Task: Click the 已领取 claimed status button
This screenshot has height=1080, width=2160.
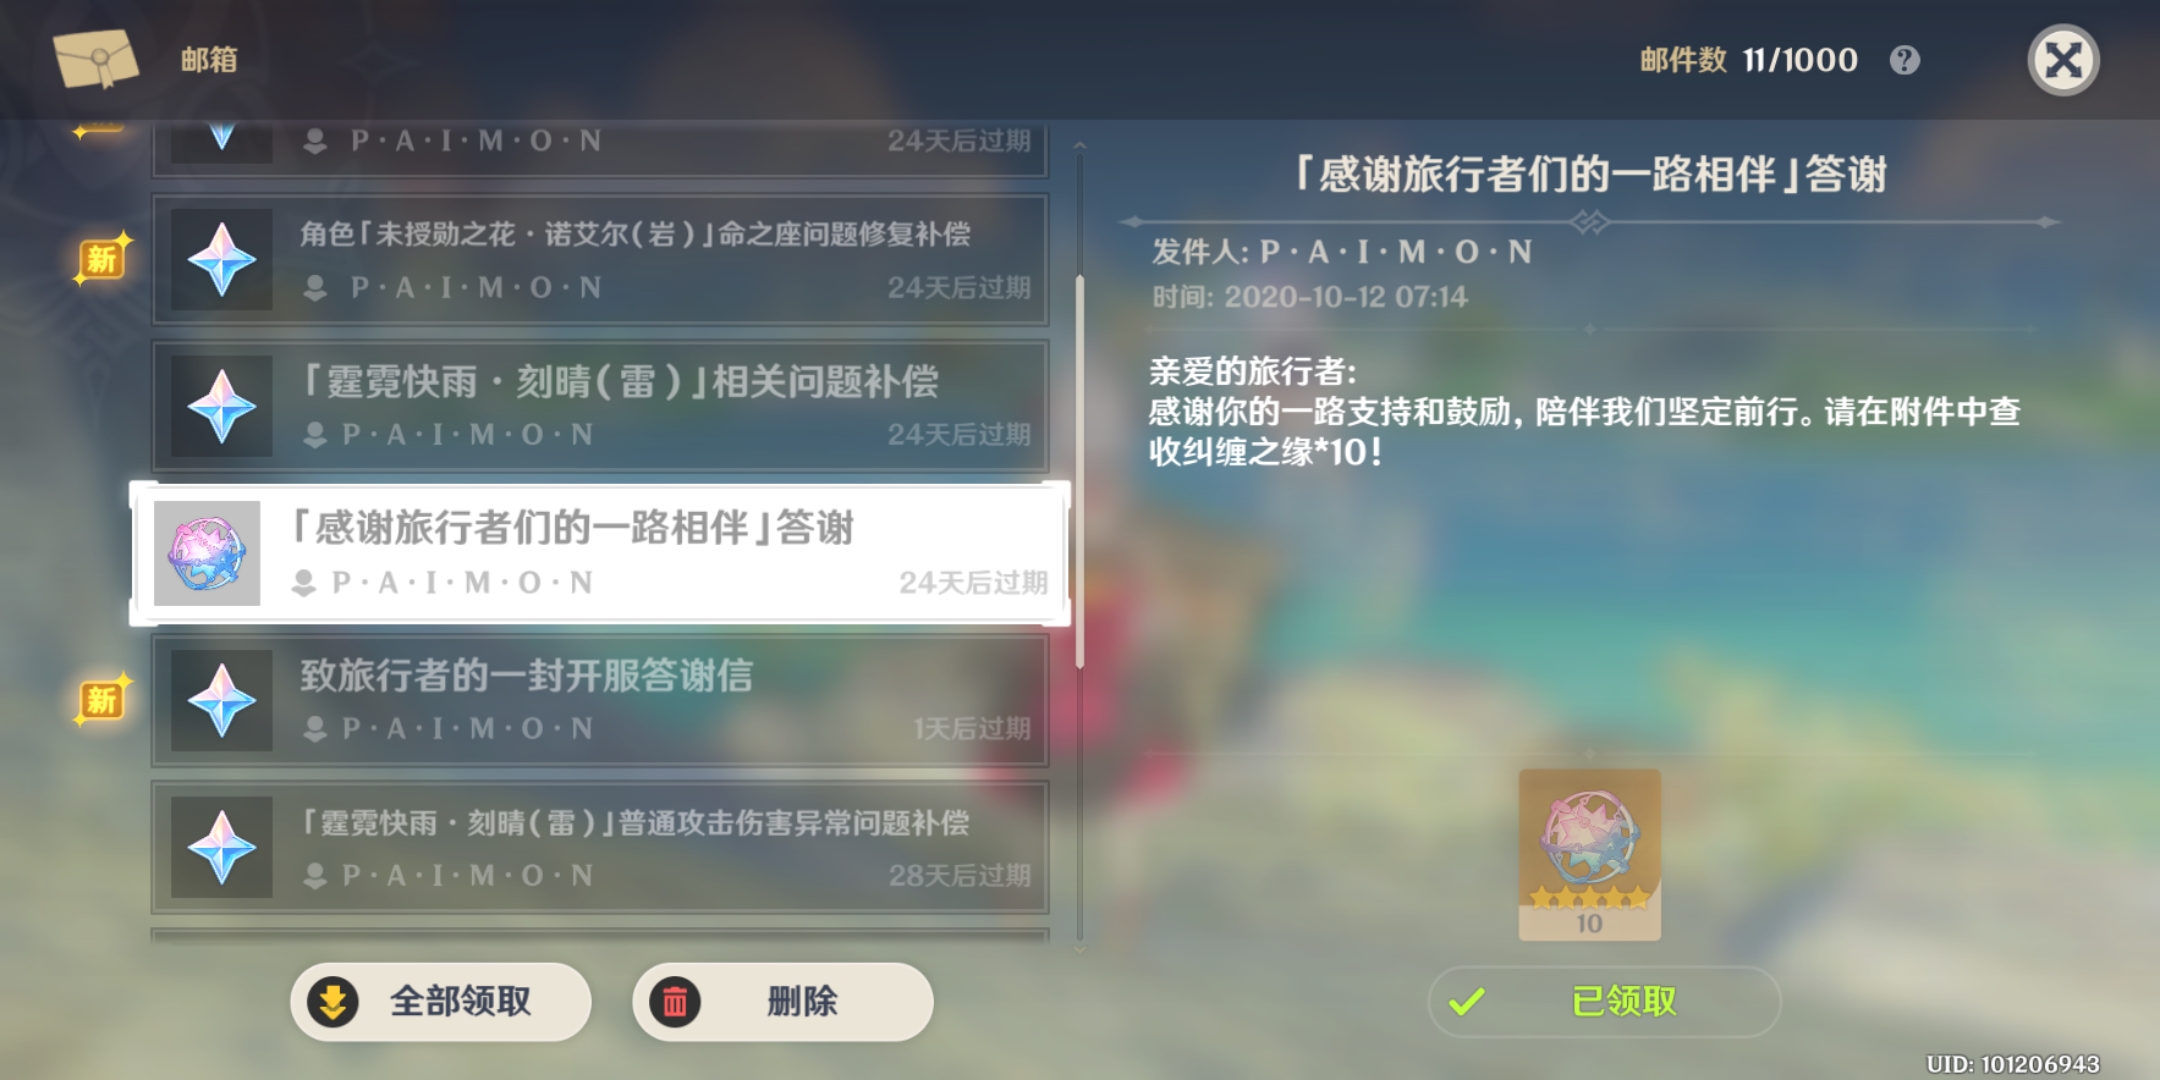Action: pos(1604,1001)
